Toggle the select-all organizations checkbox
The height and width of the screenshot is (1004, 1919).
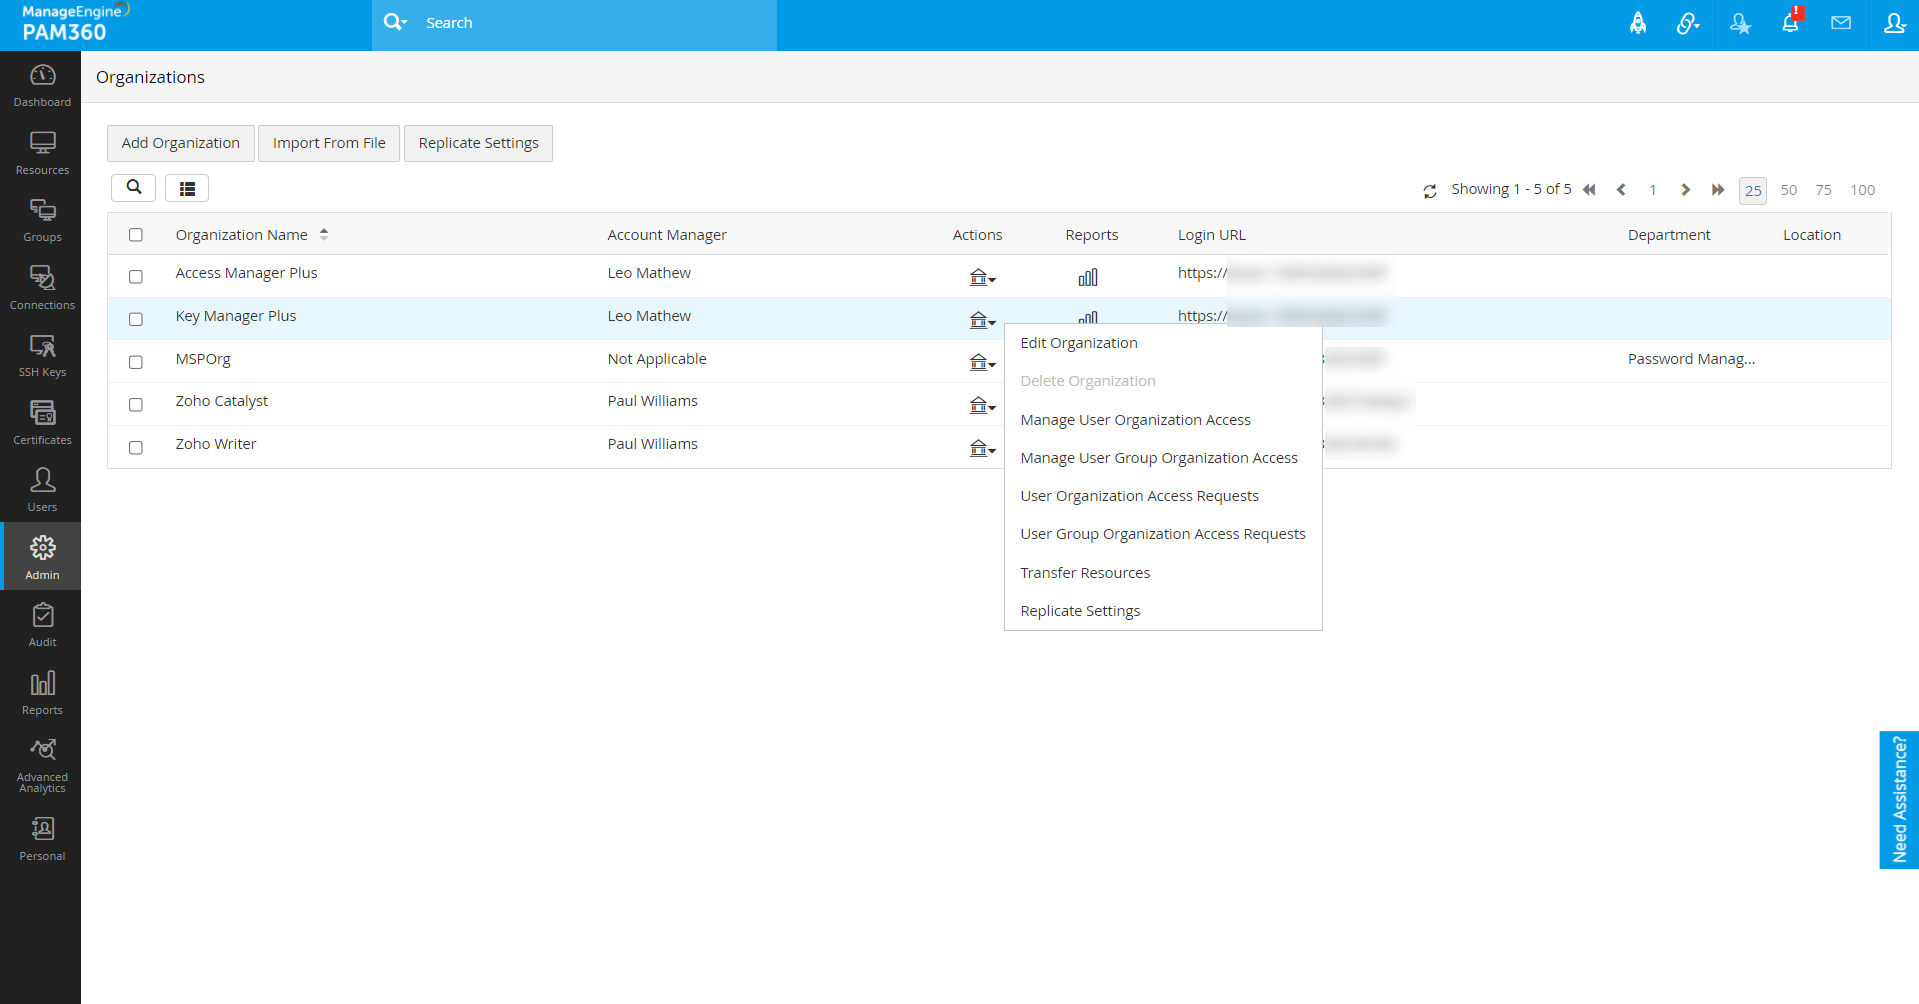pos(136,235)
